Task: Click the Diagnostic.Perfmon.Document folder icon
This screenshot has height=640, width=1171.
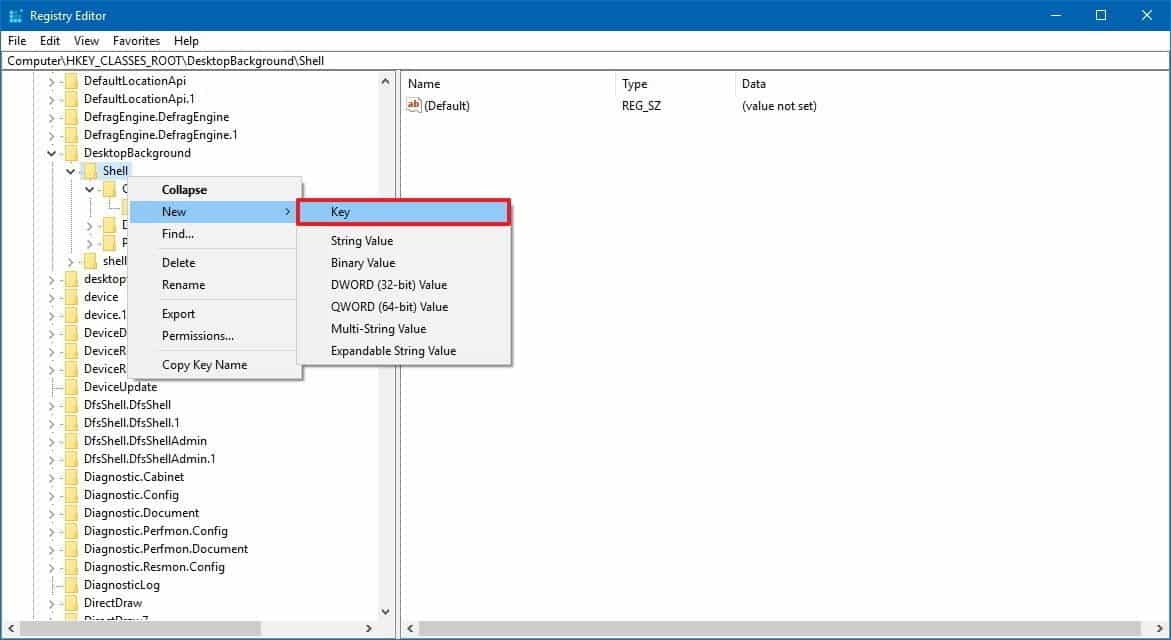Action: point(72,549)
